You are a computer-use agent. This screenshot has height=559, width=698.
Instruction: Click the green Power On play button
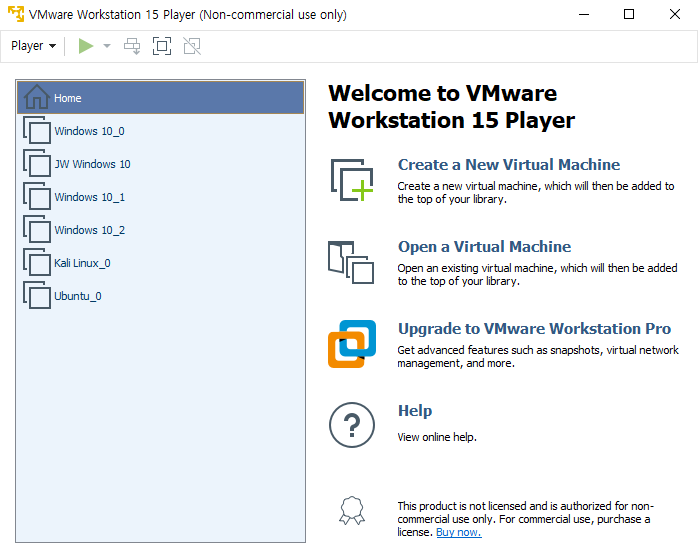tap(85, 46)
